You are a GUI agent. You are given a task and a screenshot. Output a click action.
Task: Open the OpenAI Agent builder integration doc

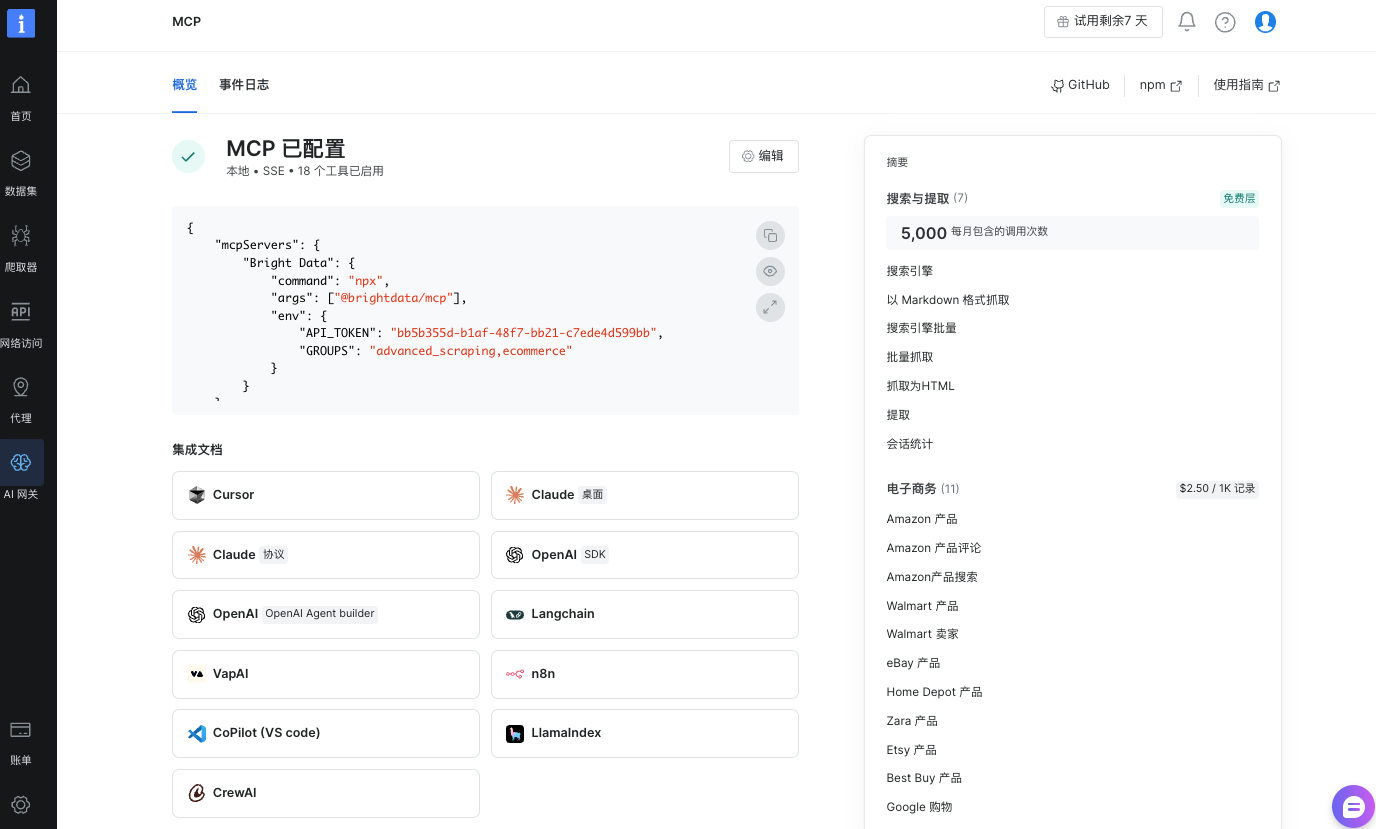(326, 614)
